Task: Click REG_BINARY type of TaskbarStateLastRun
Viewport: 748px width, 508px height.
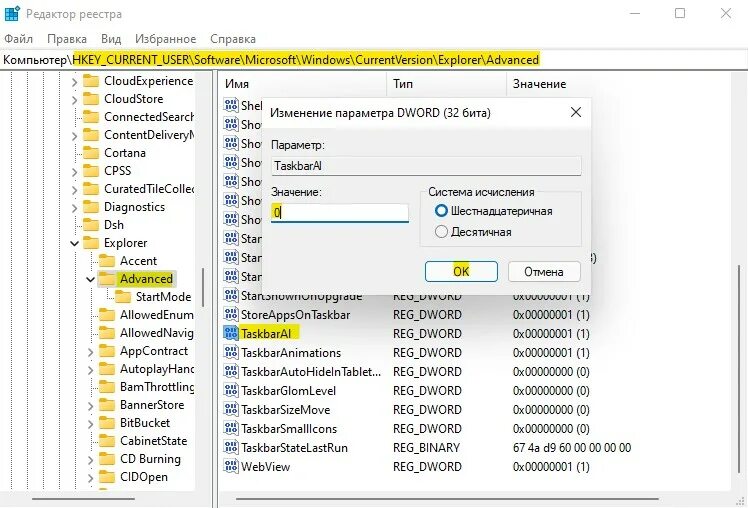Action: point(426,447)
